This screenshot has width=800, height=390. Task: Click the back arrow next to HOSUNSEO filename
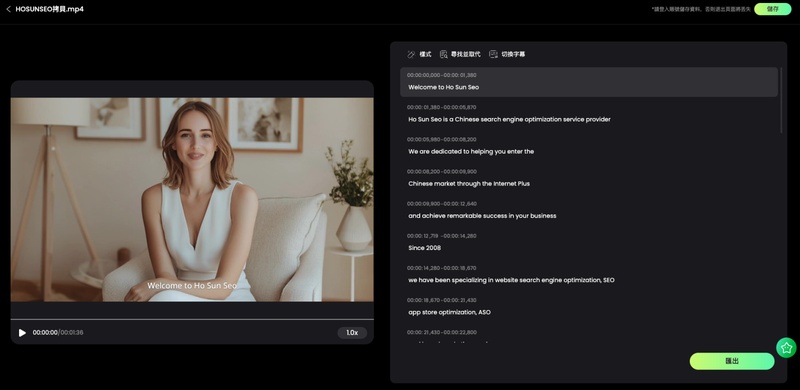click(x=8, y=9)
